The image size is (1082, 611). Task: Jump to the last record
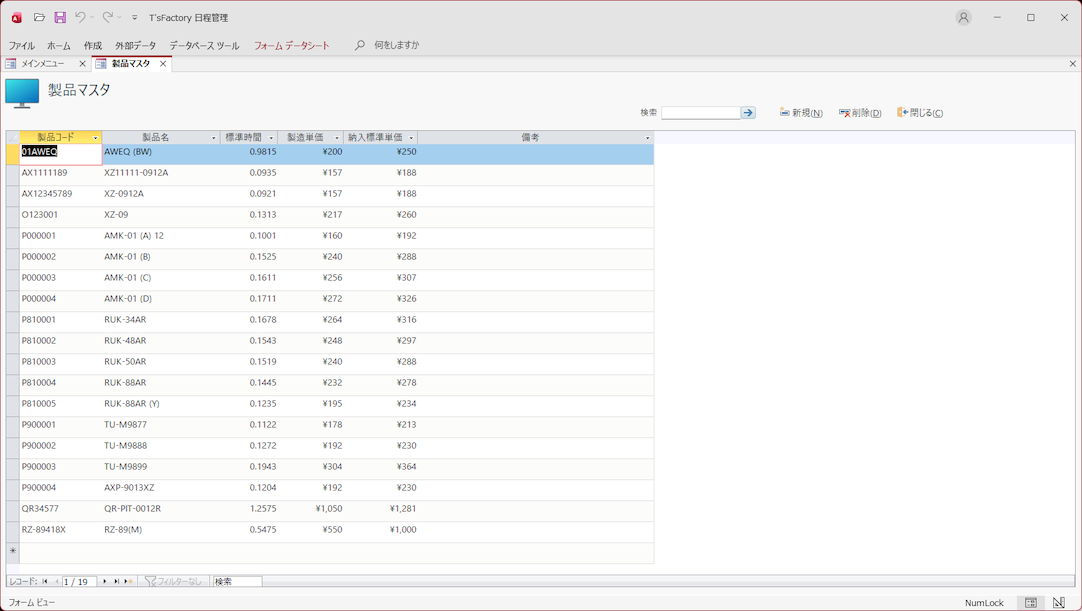point(117,581)
